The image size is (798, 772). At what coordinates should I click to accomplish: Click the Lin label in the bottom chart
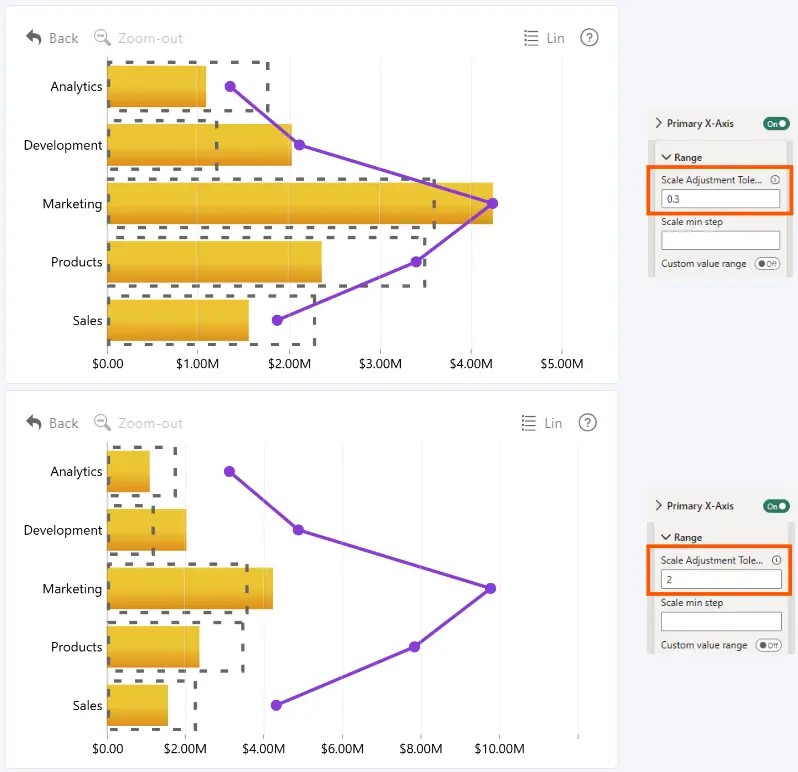click(x=553, y=423)
